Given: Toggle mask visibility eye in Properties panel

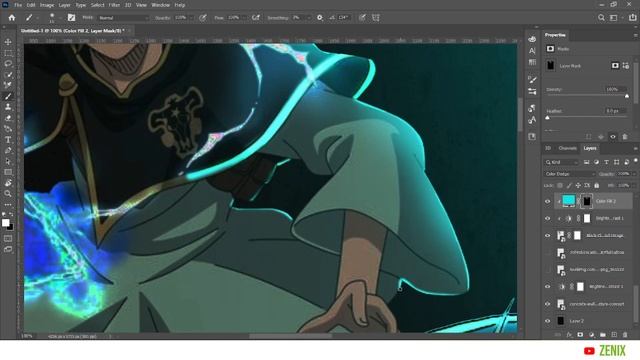Looking at the screenshot, I should pyautogui.click(x=613, y=137).
